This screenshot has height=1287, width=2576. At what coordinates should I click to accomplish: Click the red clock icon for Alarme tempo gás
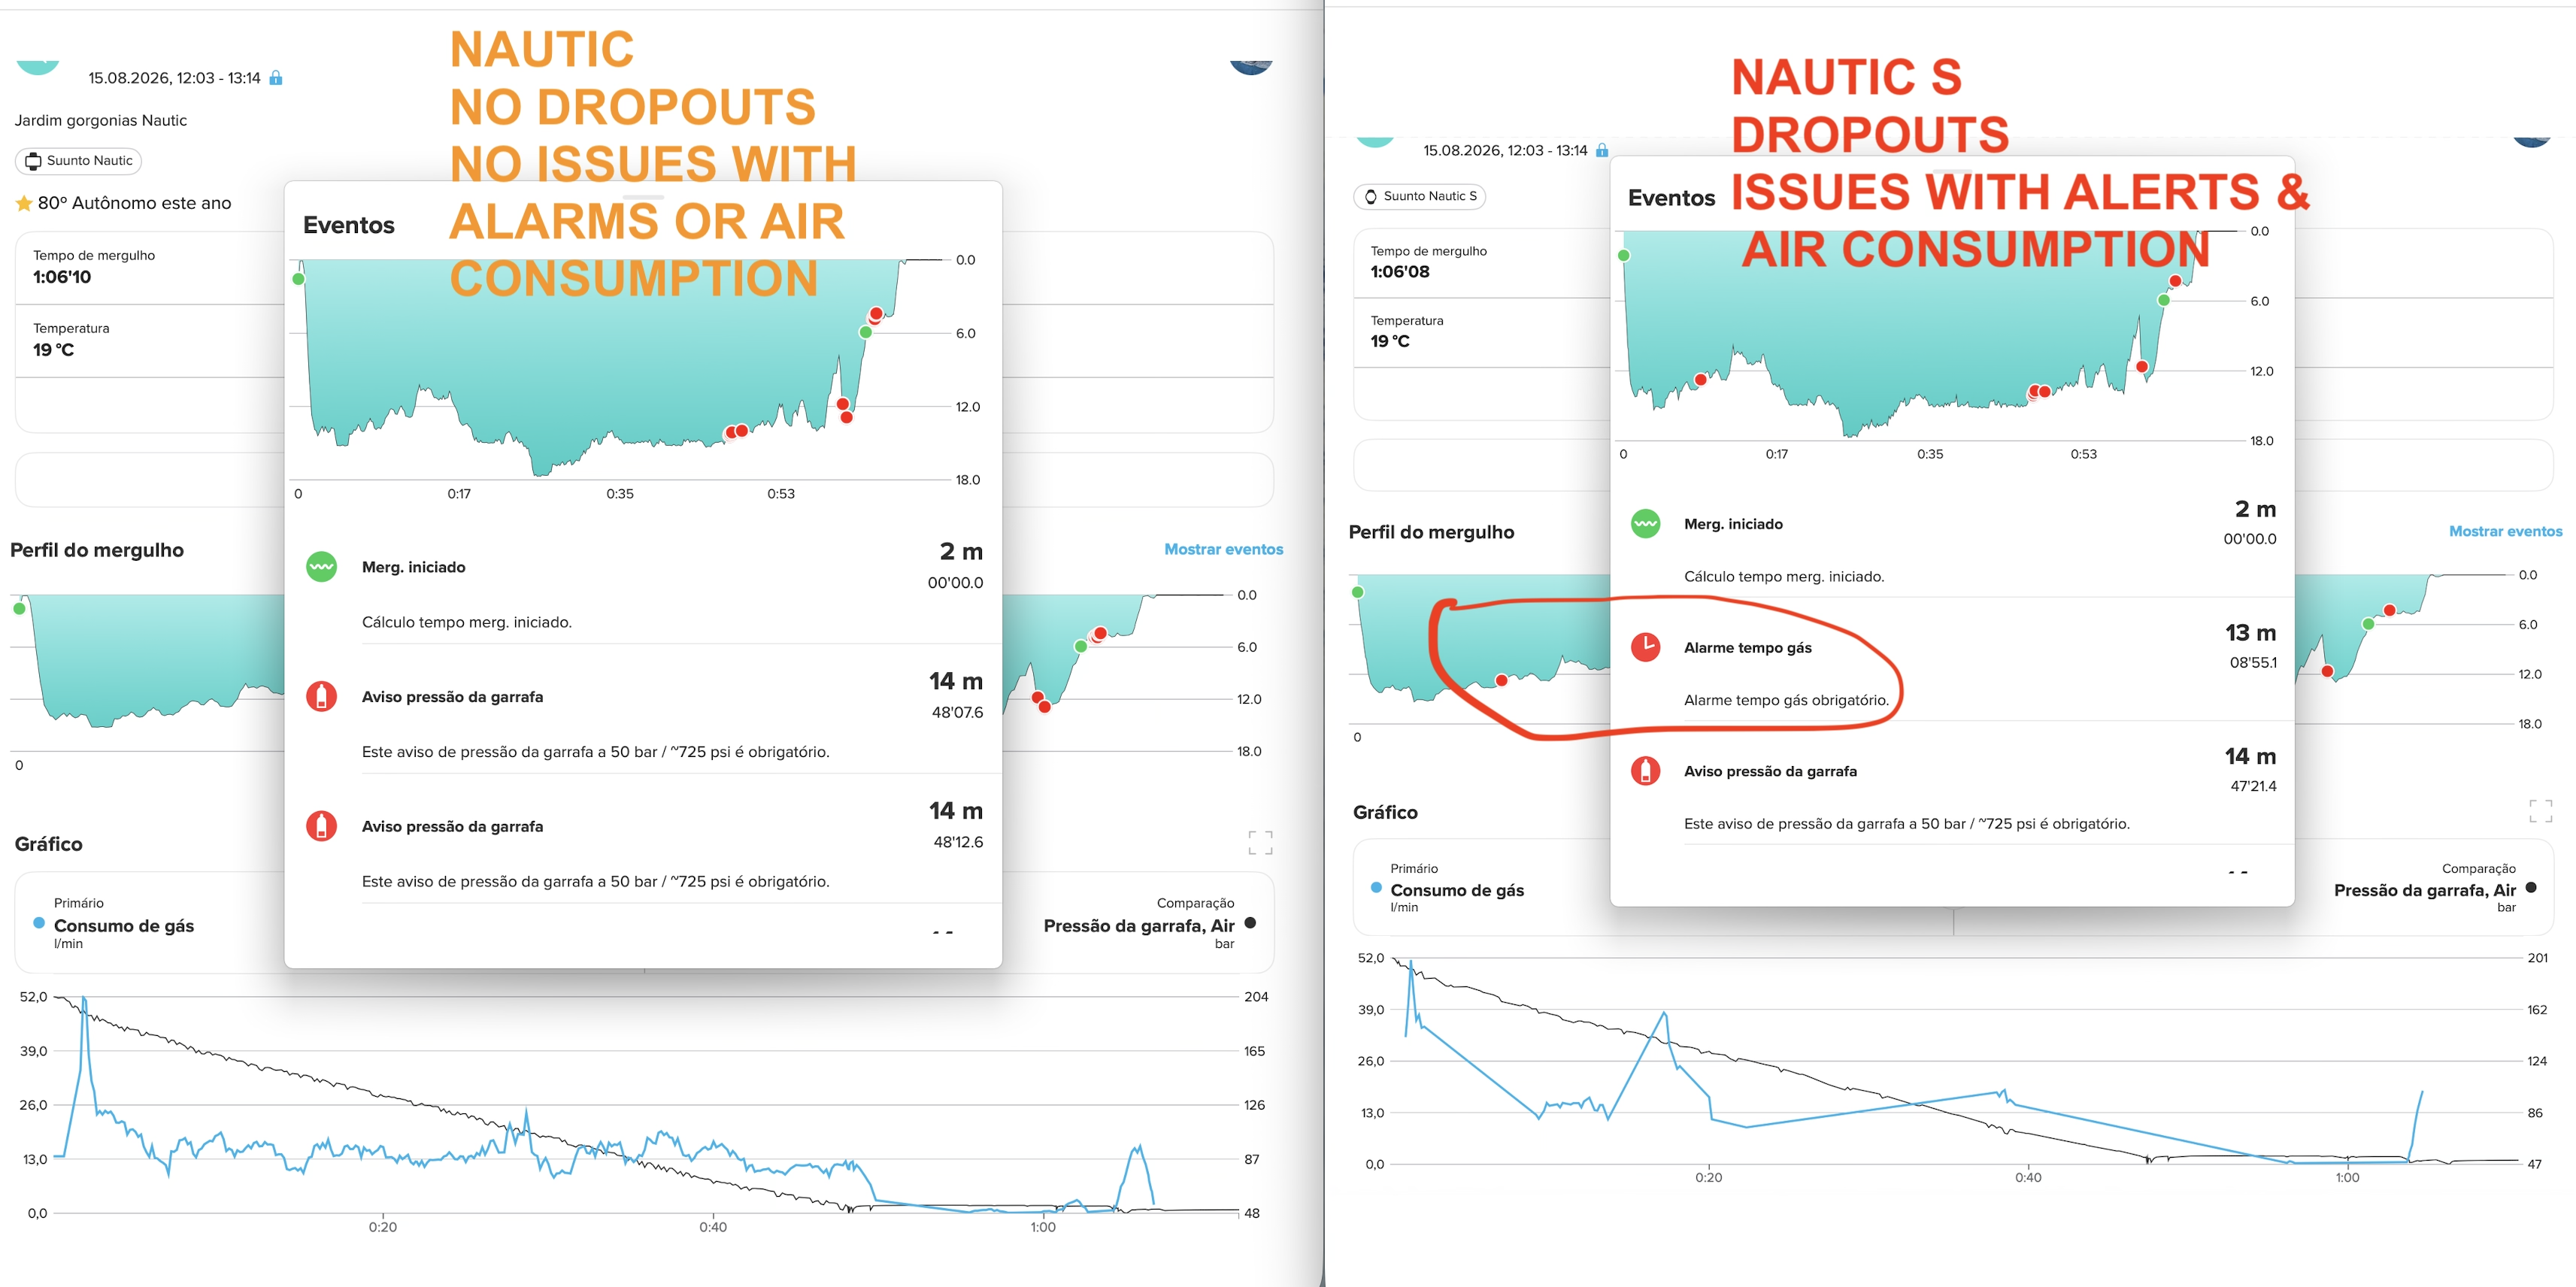1645,647
